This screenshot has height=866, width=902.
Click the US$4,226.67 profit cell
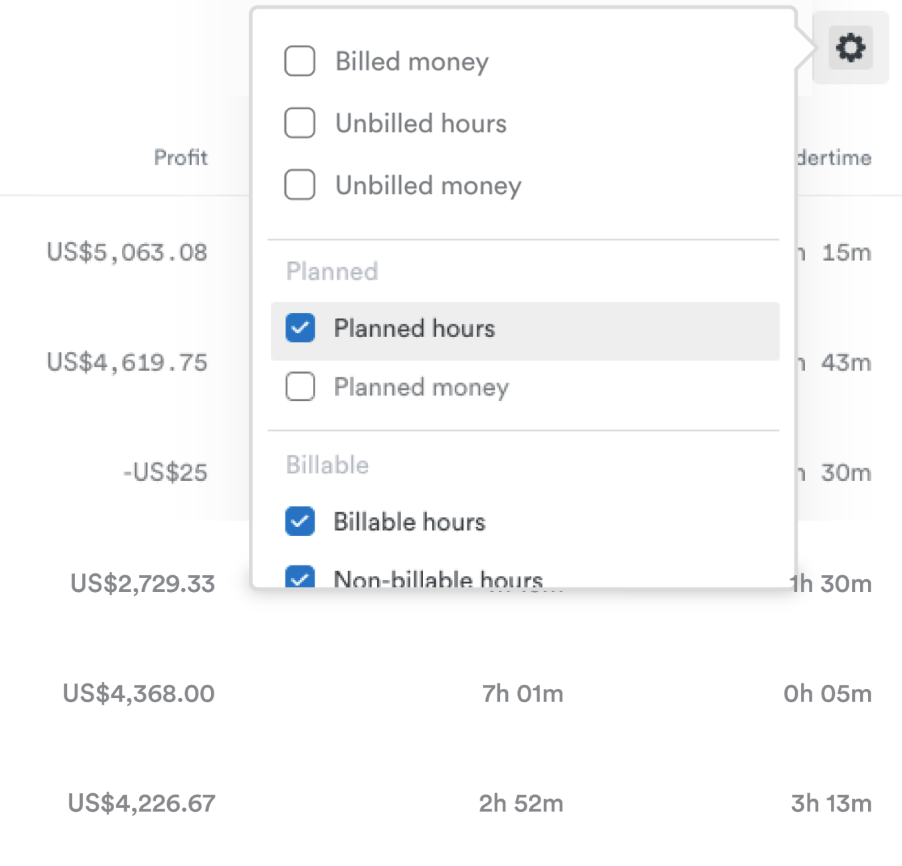pyautogui.click(x=141, y=802)
